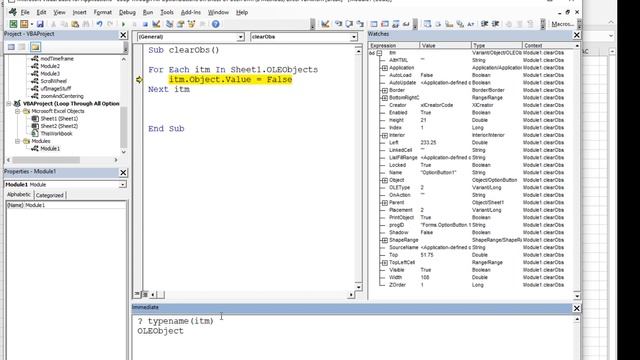
Task: Open the Watch Window debug icon
Action: click(x=395, y=24)
